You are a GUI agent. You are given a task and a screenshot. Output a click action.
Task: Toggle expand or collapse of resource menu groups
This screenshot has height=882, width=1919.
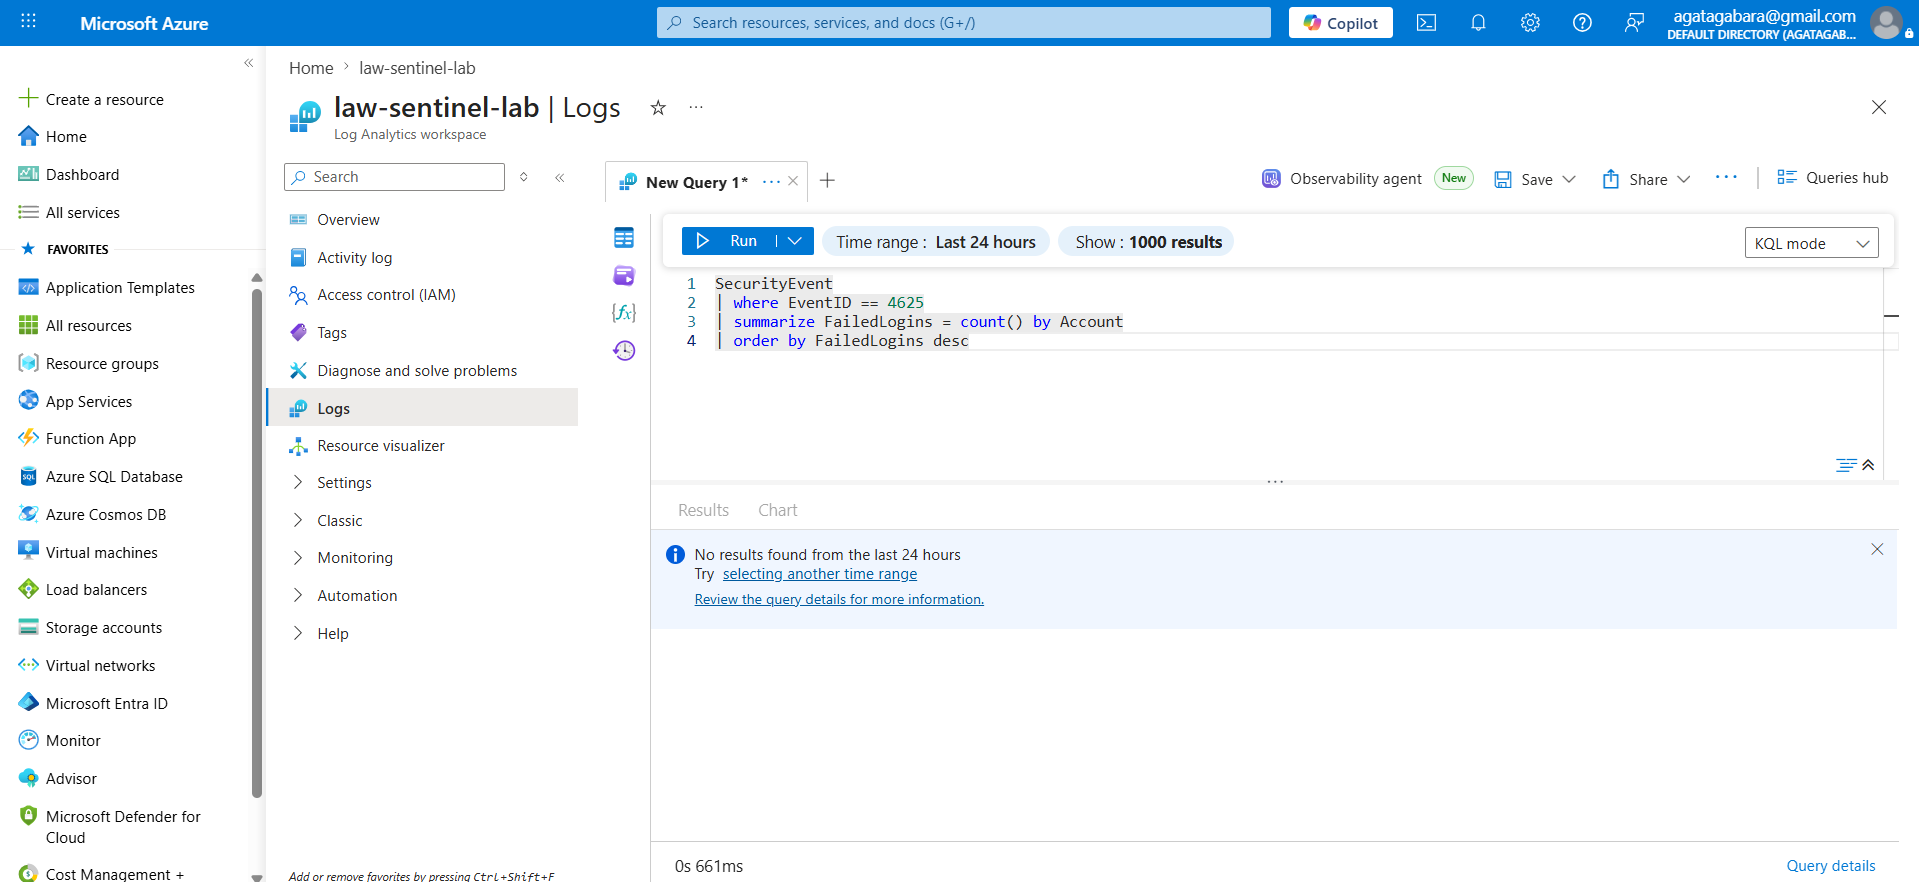point(524,177)
